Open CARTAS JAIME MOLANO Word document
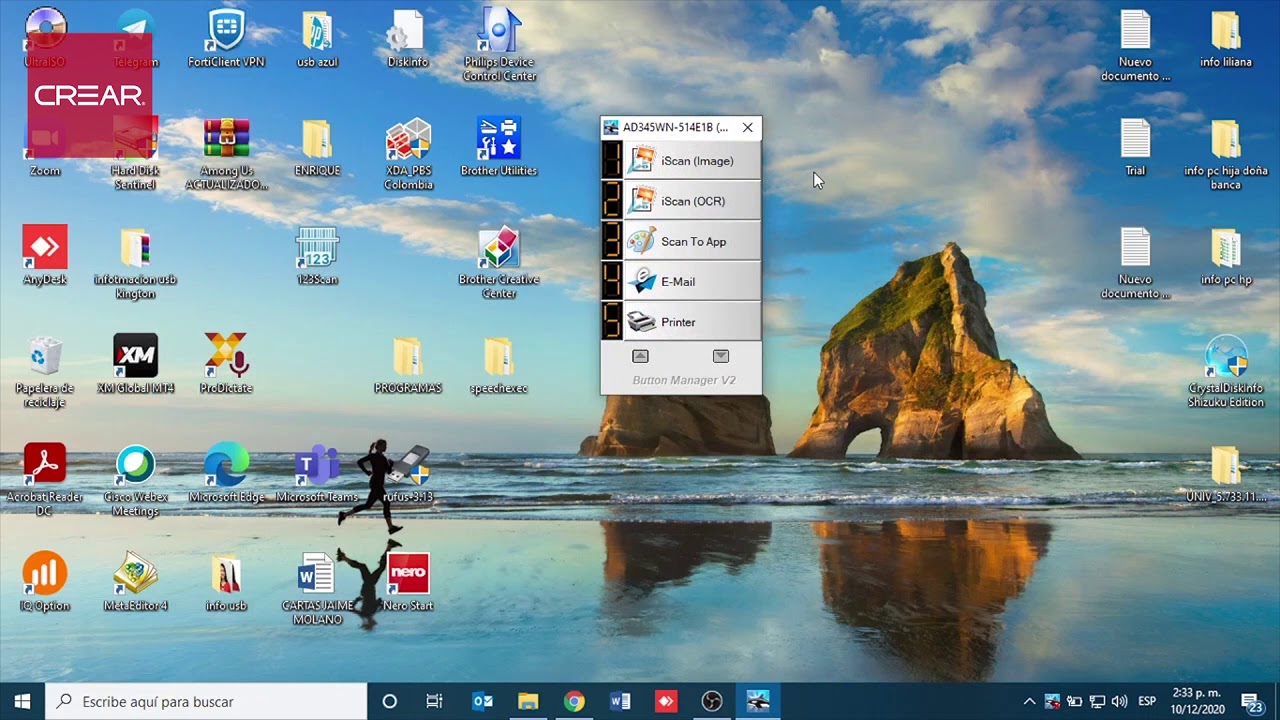 [317, 589]
